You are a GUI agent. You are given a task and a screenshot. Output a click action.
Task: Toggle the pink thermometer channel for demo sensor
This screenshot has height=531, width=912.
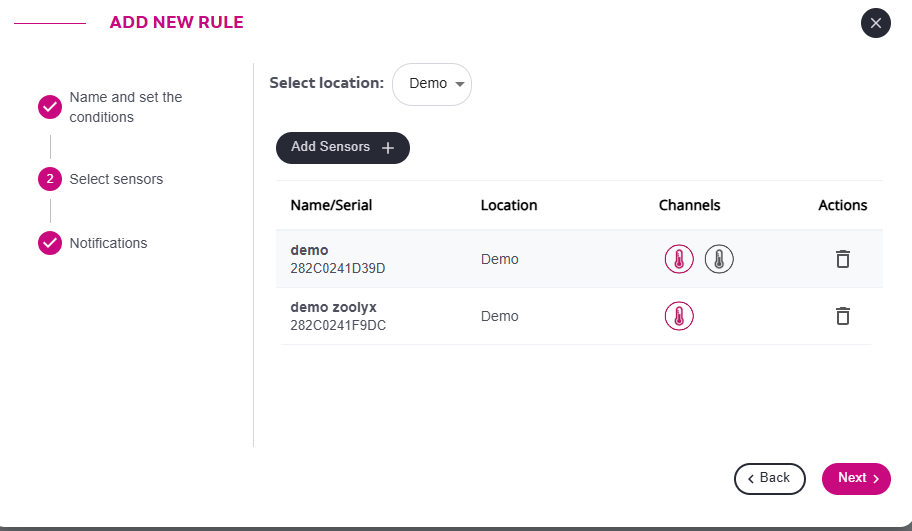(x=679, y=260)
